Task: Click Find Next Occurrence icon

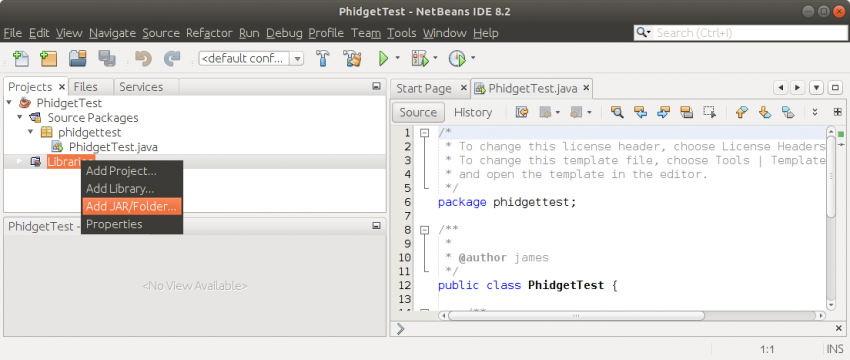Action: pos(664,112)
